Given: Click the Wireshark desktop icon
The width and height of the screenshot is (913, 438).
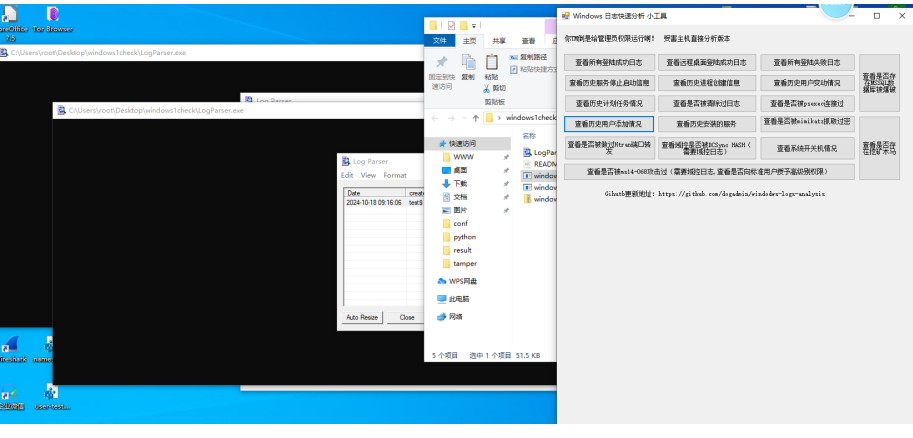Looking at the screenshot, I should [13, 349].
